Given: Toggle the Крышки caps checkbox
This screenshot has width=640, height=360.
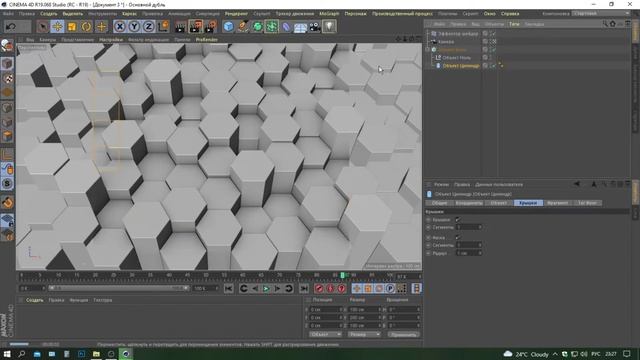Looking at the screenshot, I should (458, 220).
